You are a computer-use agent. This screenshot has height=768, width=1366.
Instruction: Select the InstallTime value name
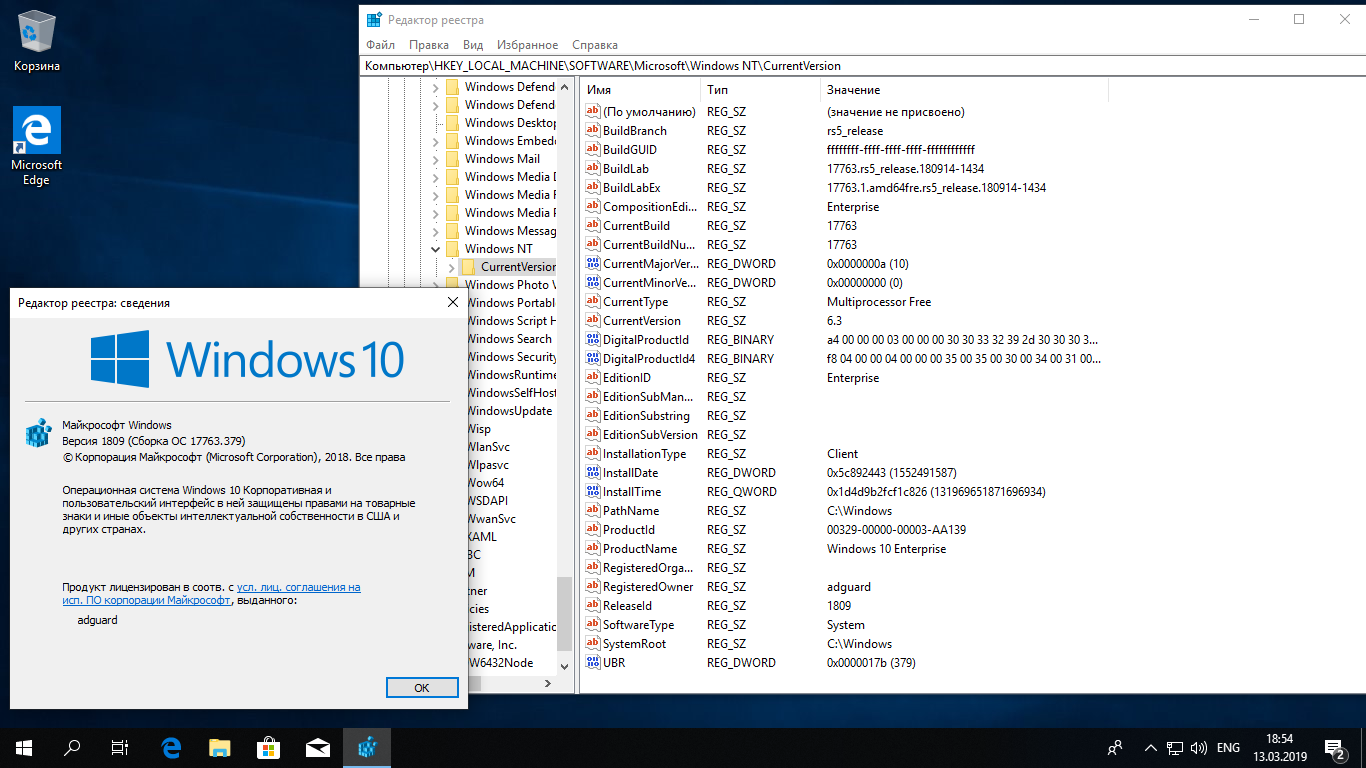coord(632,492)
